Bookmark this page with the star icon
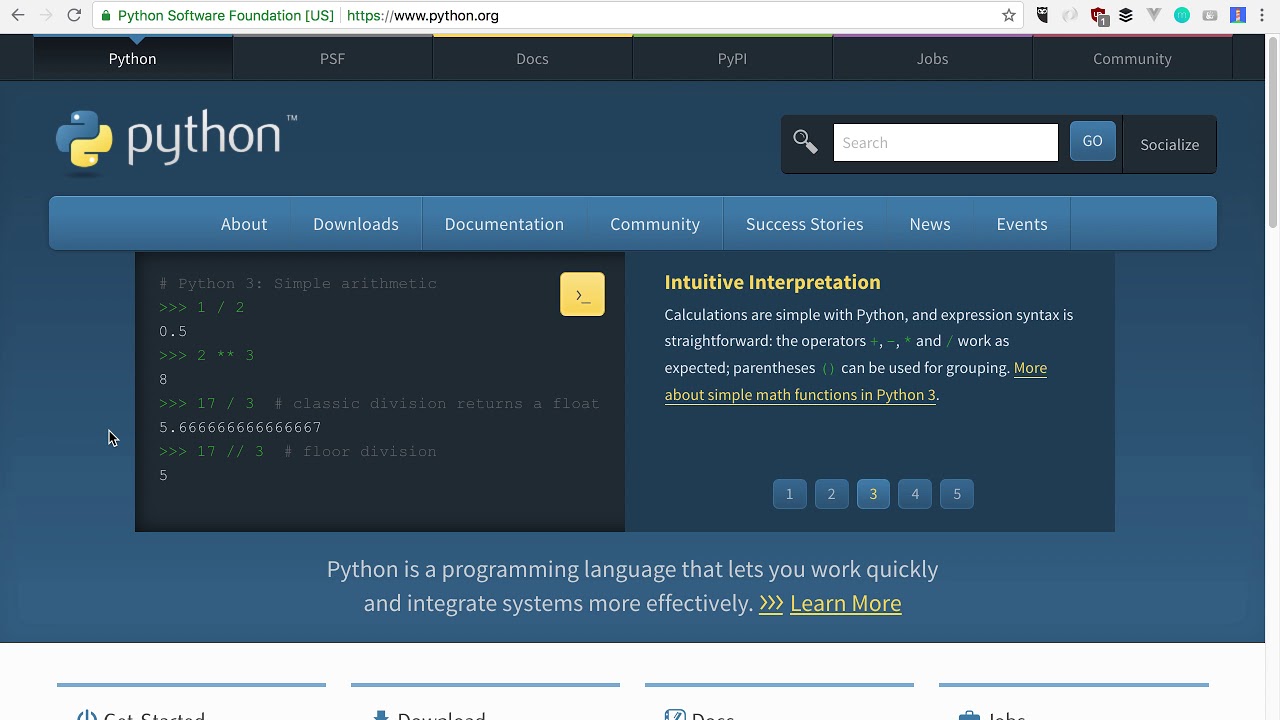The width and height of the screenshot is (1280, 720). pos(1009,15)
